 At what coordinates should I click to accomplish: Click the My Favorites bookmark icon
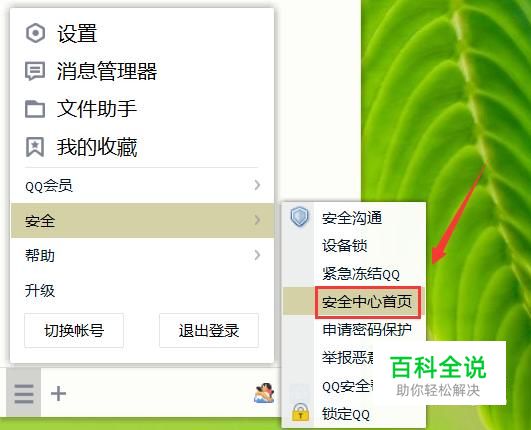pyautogui.click(x=35, y=147)
